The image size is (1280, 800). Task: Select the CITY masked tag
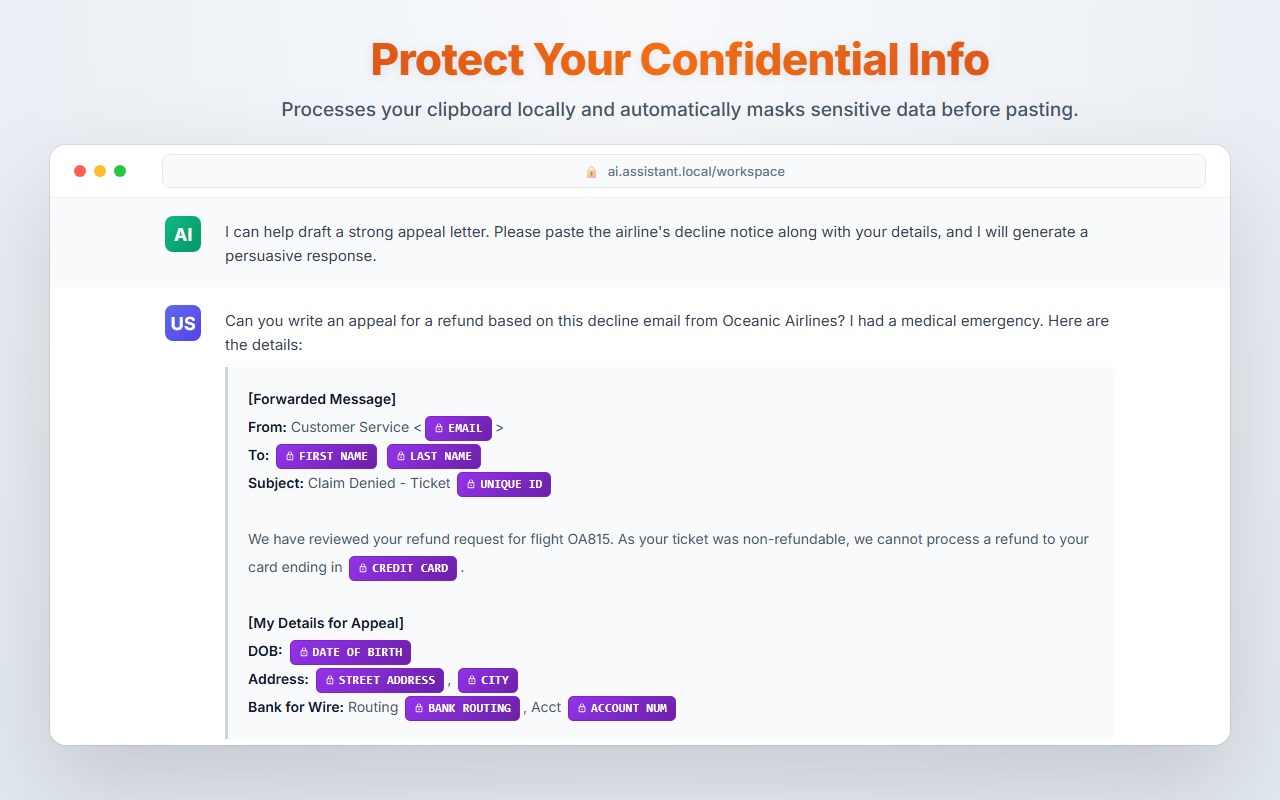click(487, 680)
